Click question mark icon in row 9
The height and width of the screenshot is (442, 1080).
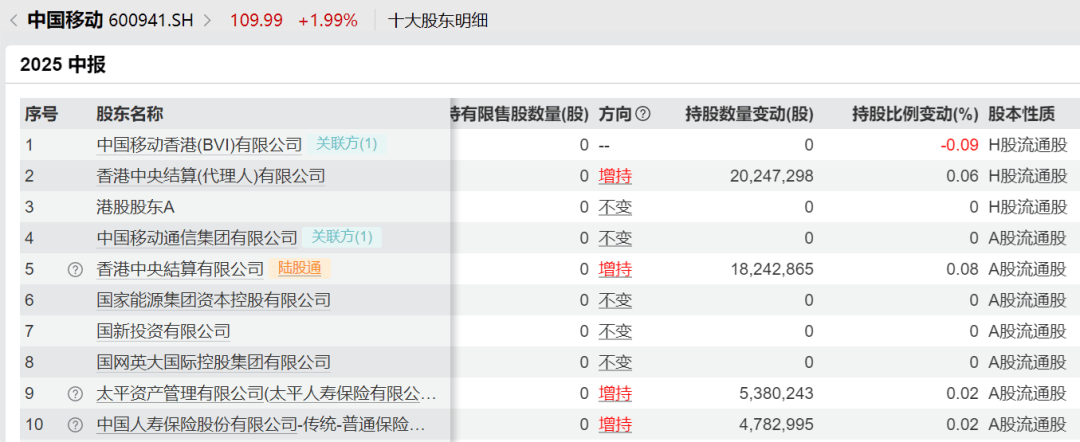click(x=74, y=394)
